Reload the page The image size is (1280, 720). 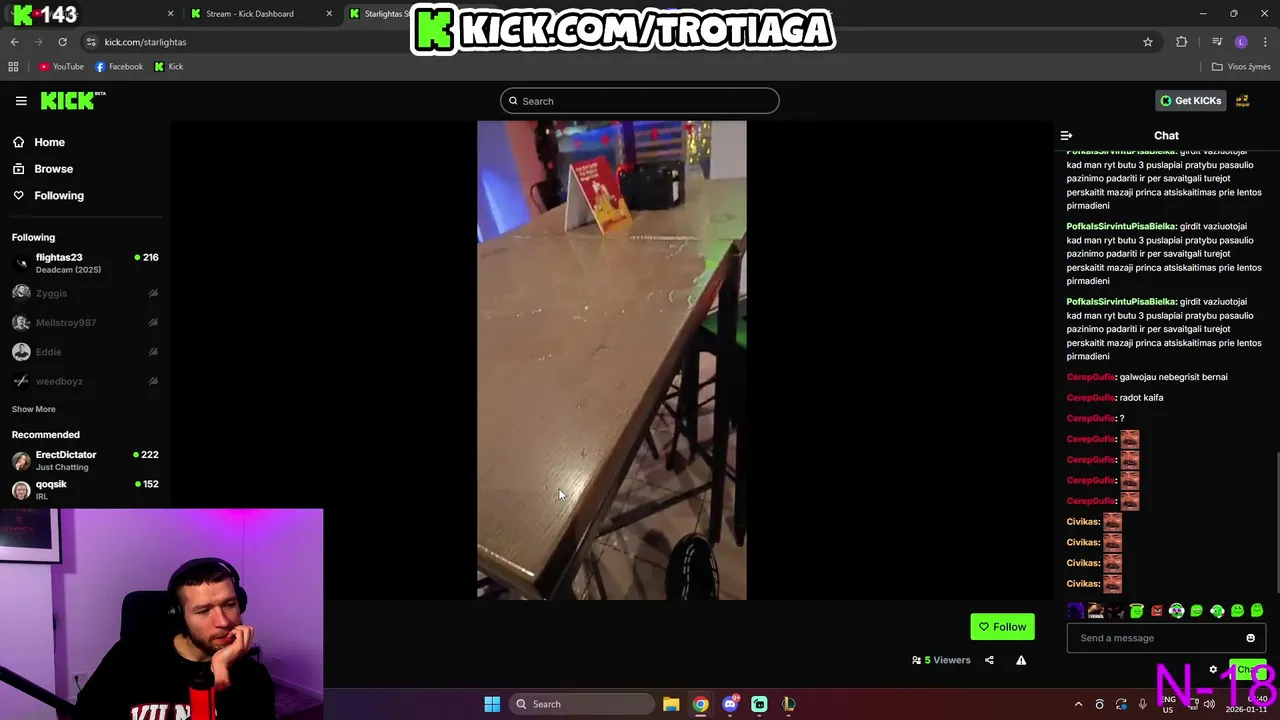tap(62, 42)
